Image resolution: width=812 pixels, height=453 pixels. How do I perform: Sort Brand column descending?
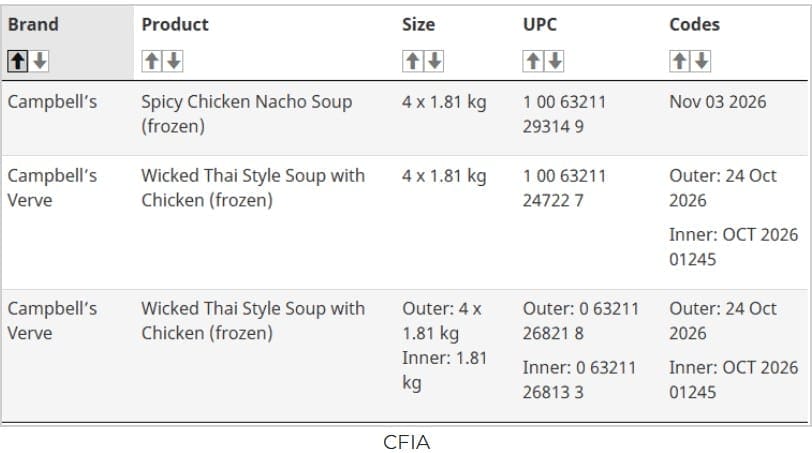point(39,61)
